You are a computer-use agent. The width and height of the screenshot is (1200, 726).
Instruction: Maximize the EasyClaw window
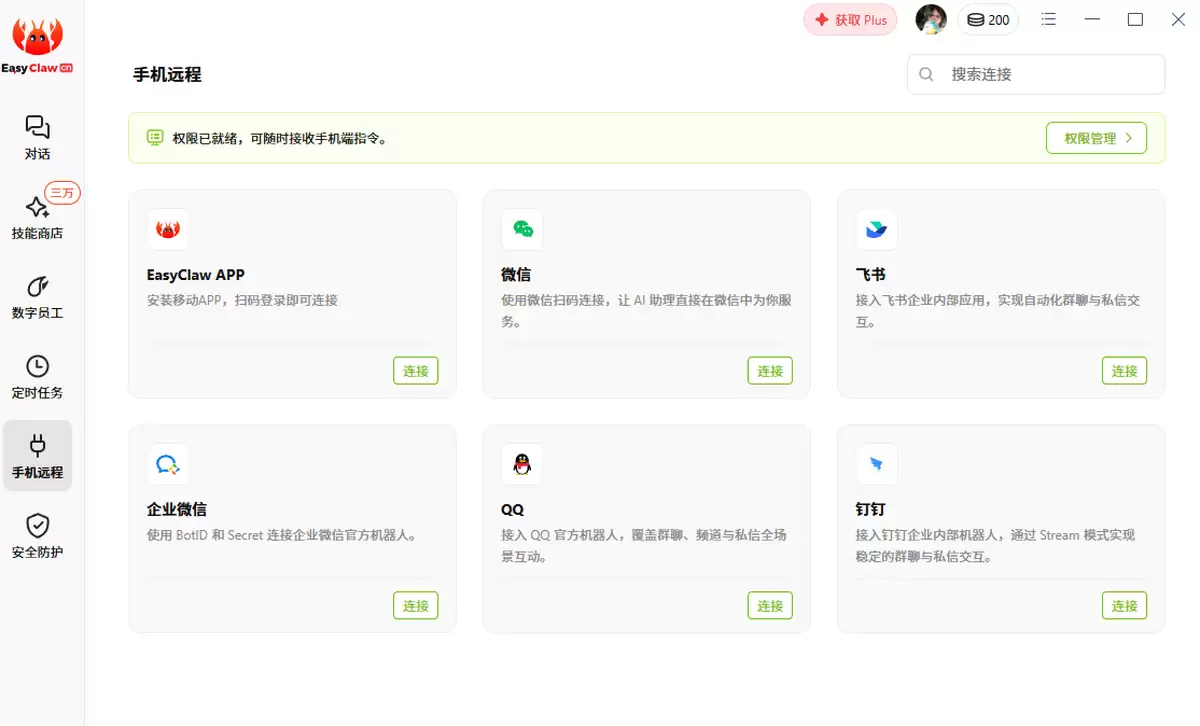[x=1135, y=19]
